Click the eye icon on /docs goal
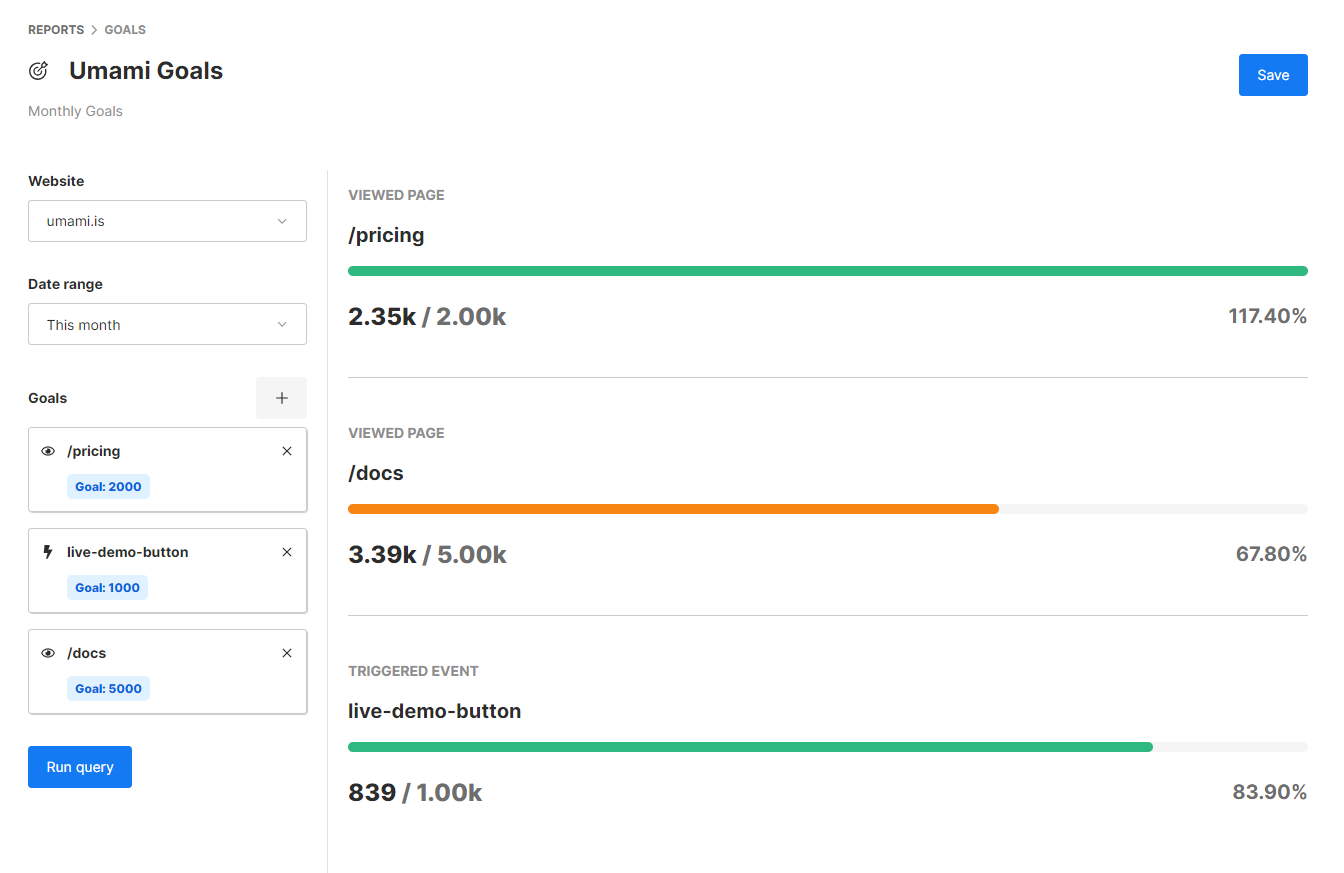Screen dimensions: 1344x873 pos(48,653)
